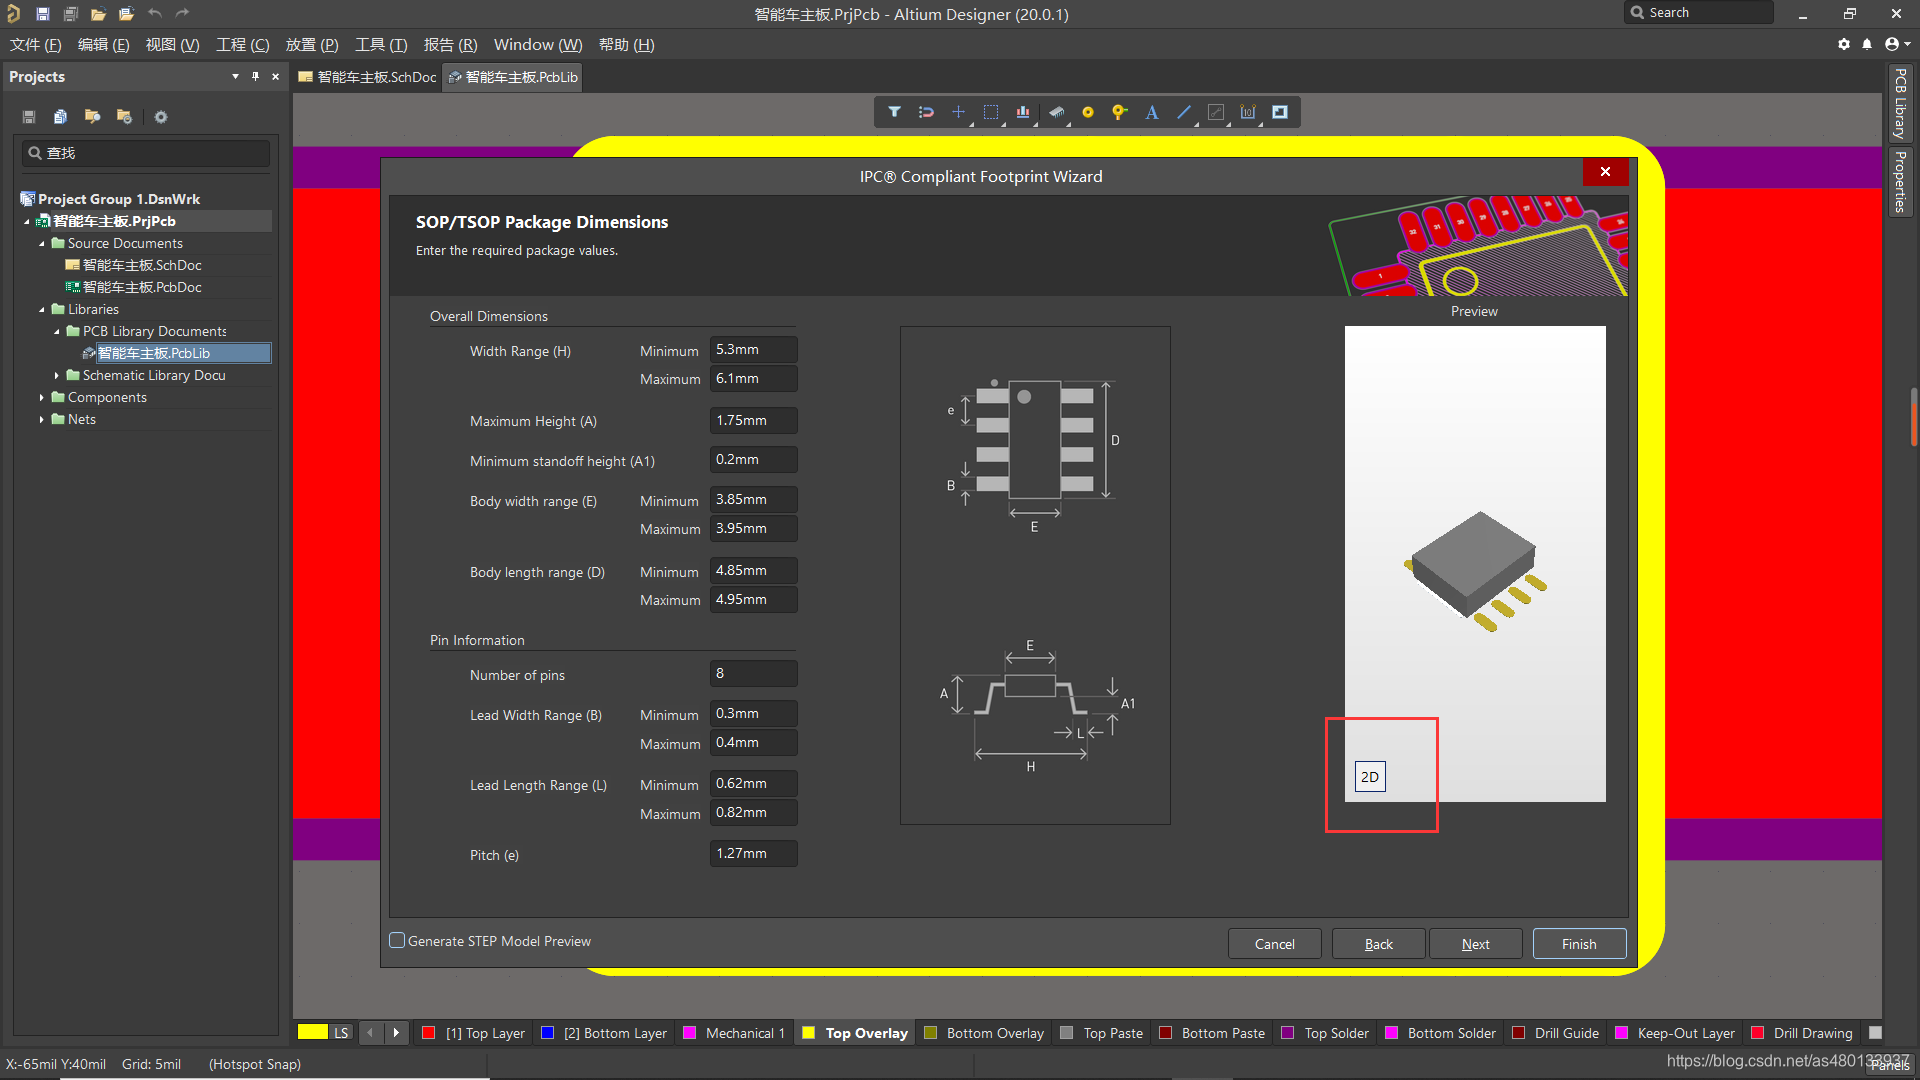Viewport: 1920px width, 1080px height.
Task: Click the Back button to return
Action: (1378, 943)
